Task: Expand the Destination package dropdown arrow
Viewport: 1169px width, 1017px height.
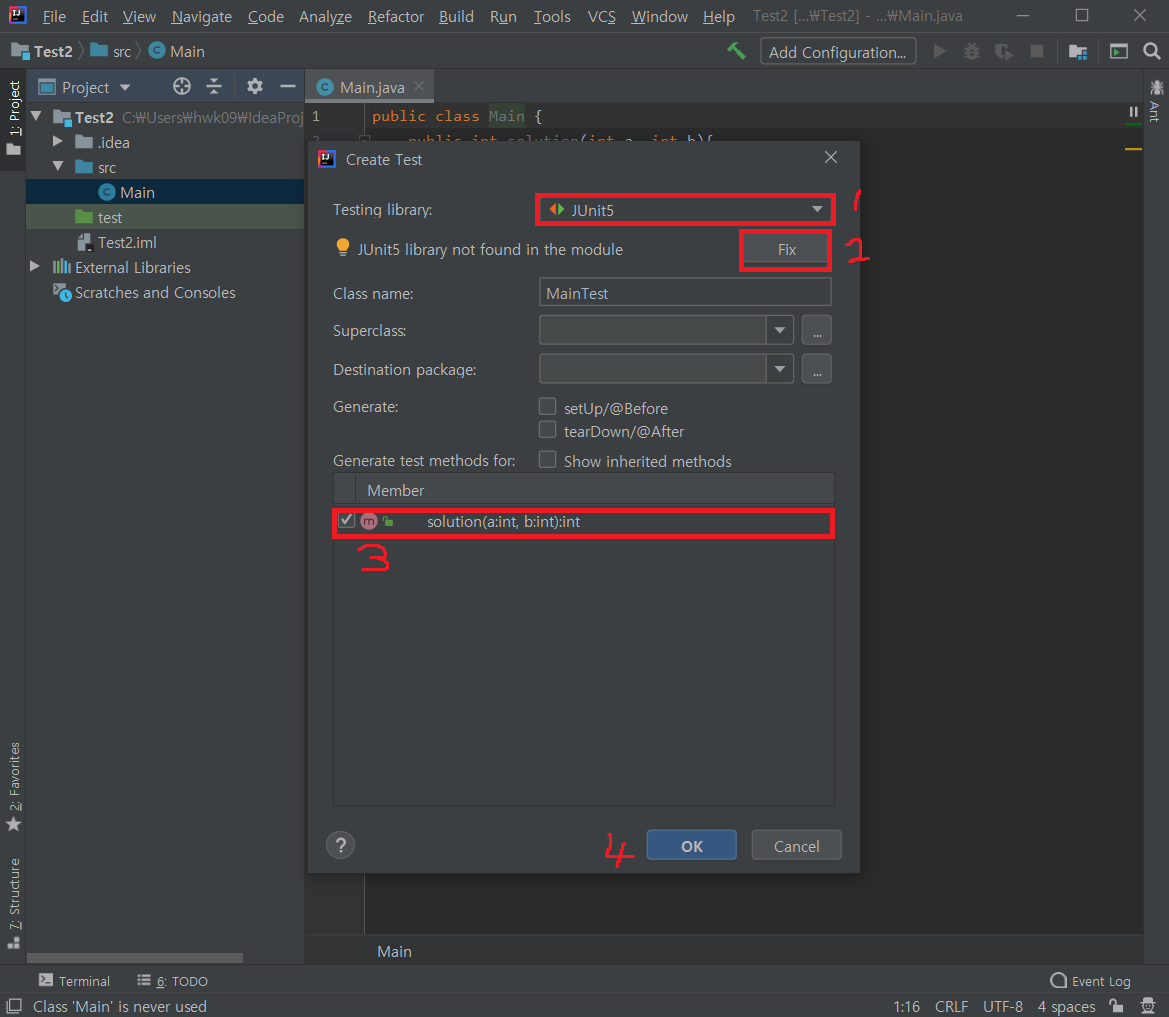Action: coord(779,369)
